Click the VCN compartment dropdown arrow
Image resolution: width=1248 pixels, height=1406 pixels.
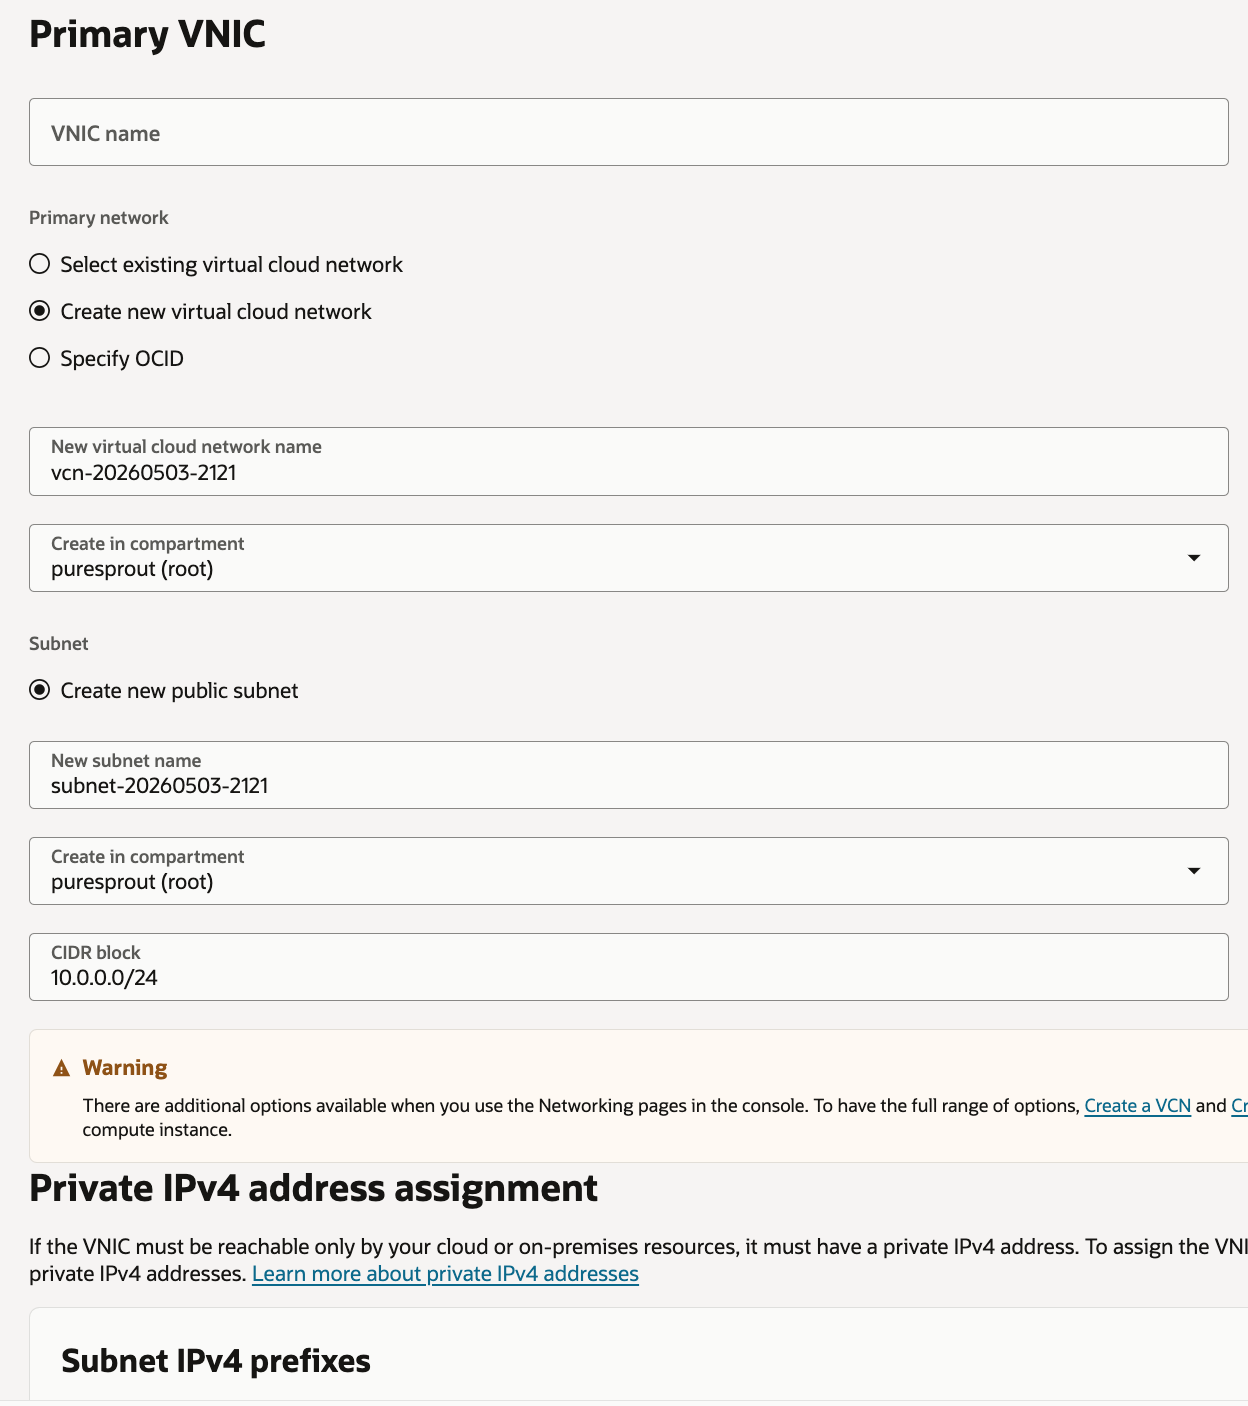point(1193,558)
